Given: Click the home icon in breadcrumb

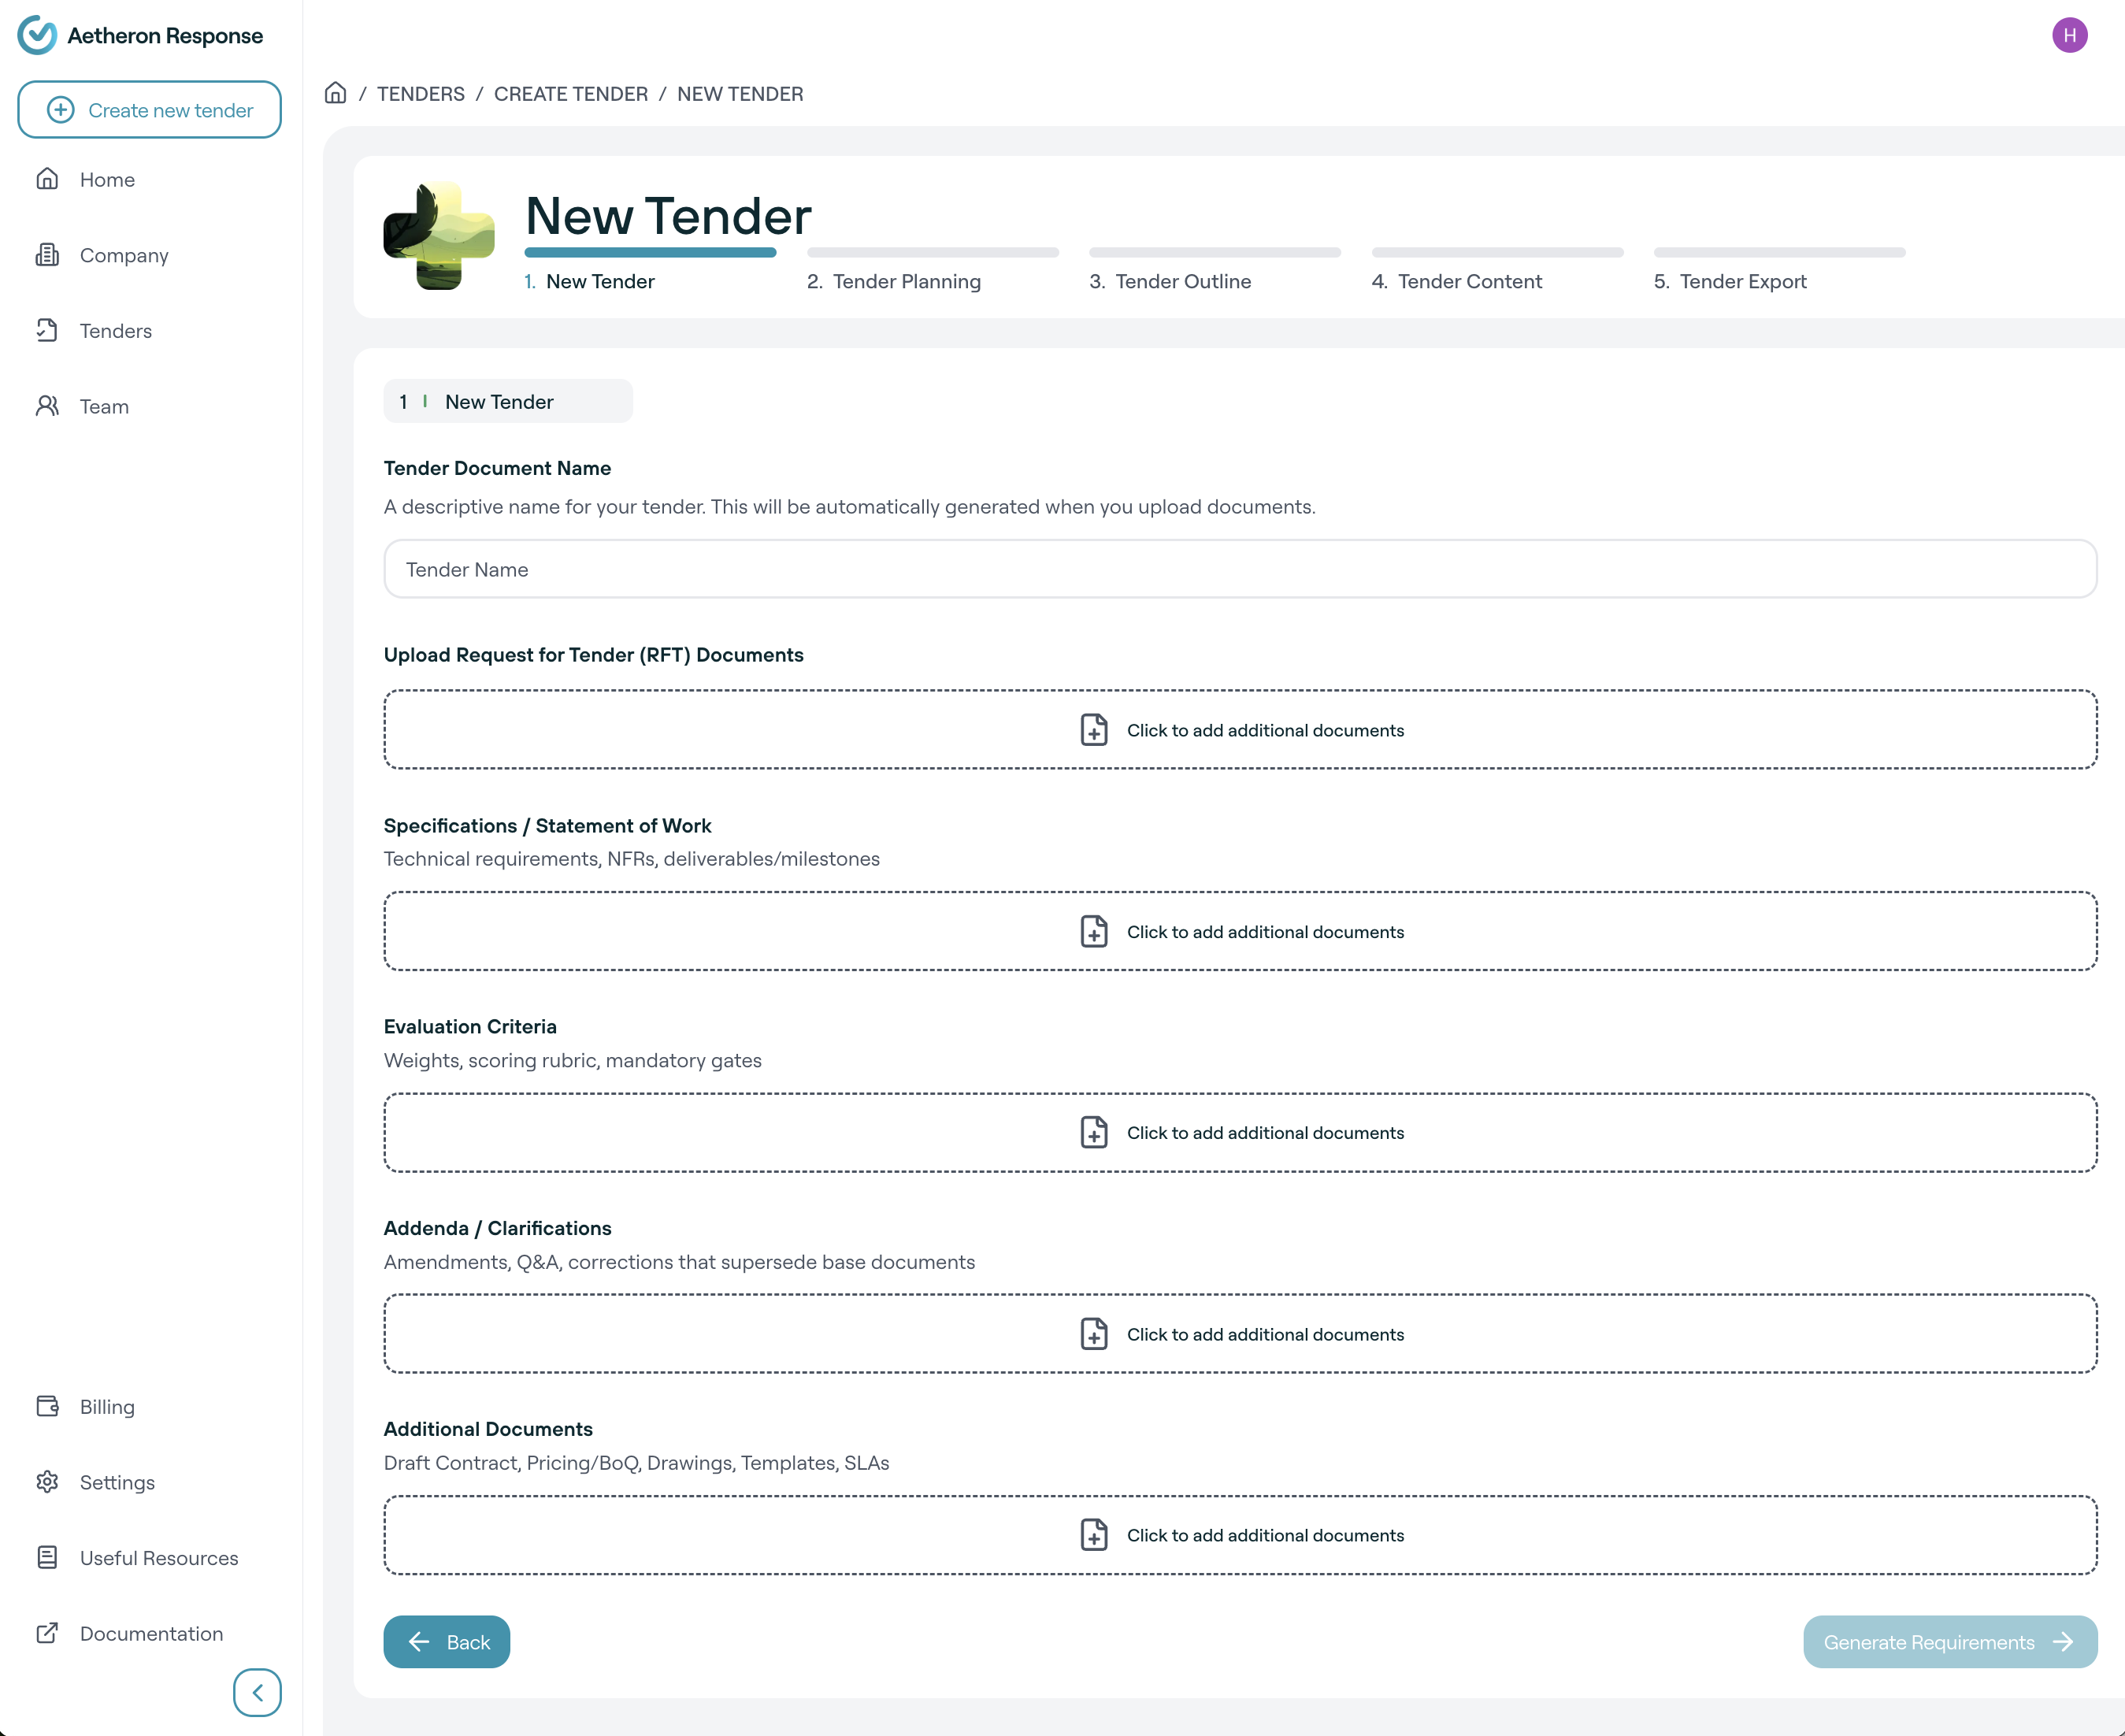Looking at the screenshot, I should 335,93.
